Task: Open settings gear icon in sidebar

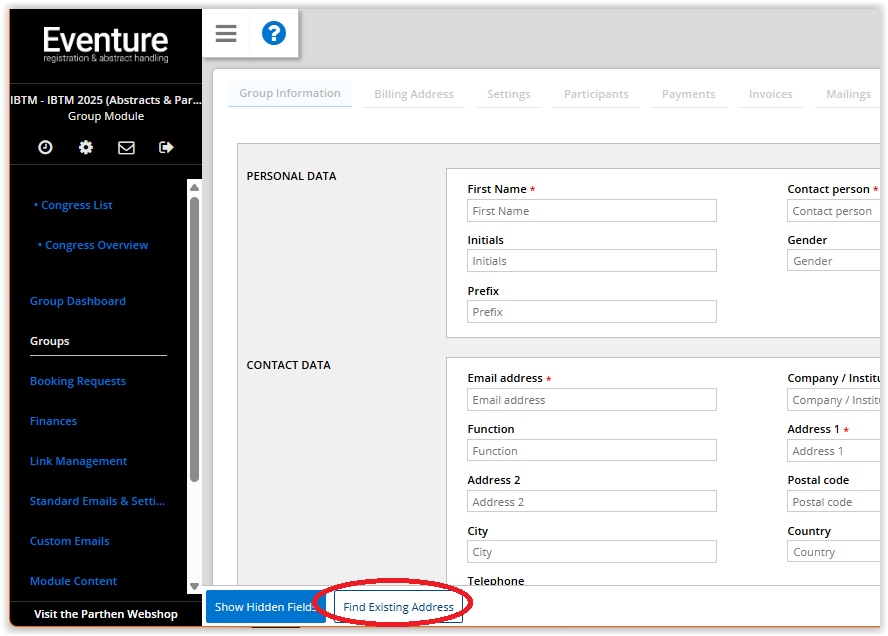Action: (x=86, y=147)
